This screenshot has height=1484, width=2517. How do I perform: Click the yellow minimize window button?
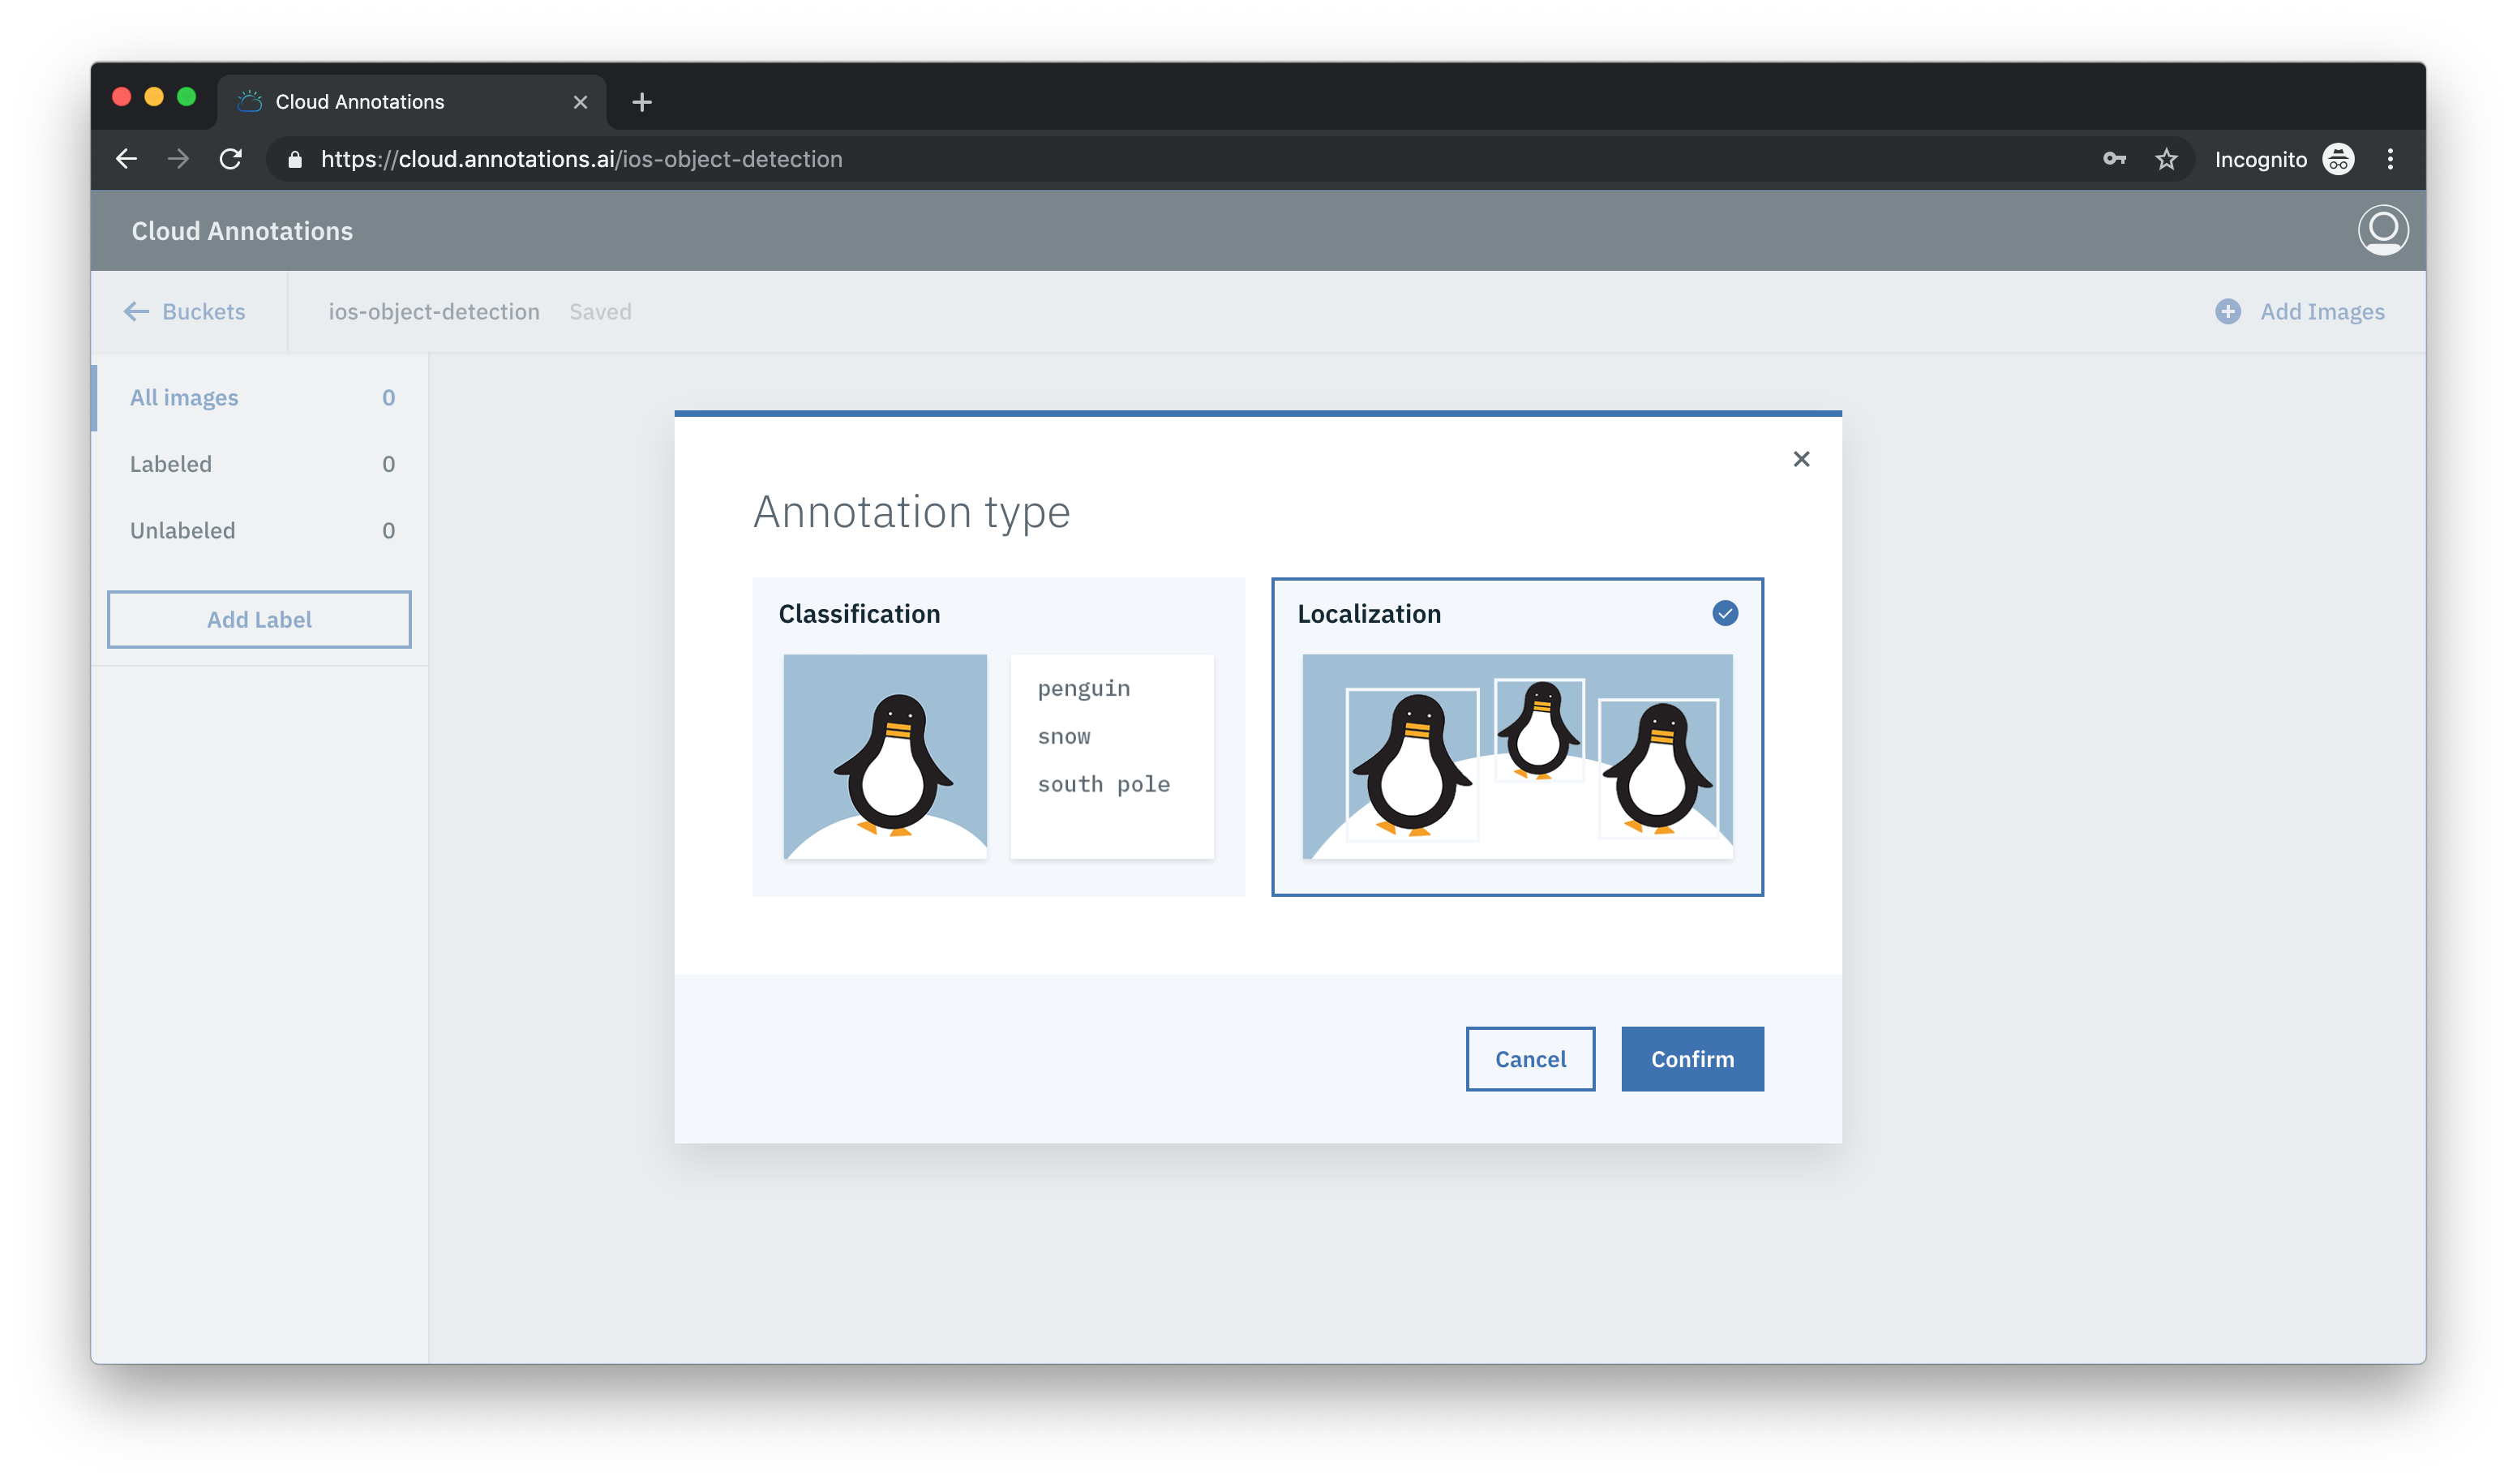[x=154, y=97]
